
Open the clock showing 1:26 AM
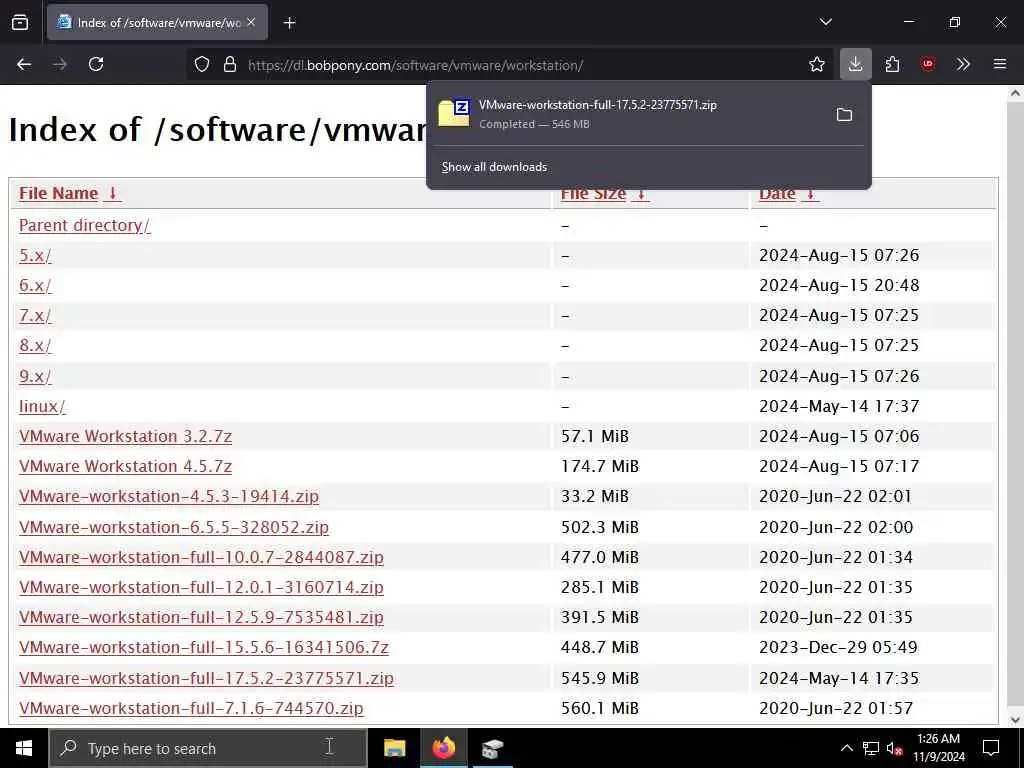(x=938, y=748)
